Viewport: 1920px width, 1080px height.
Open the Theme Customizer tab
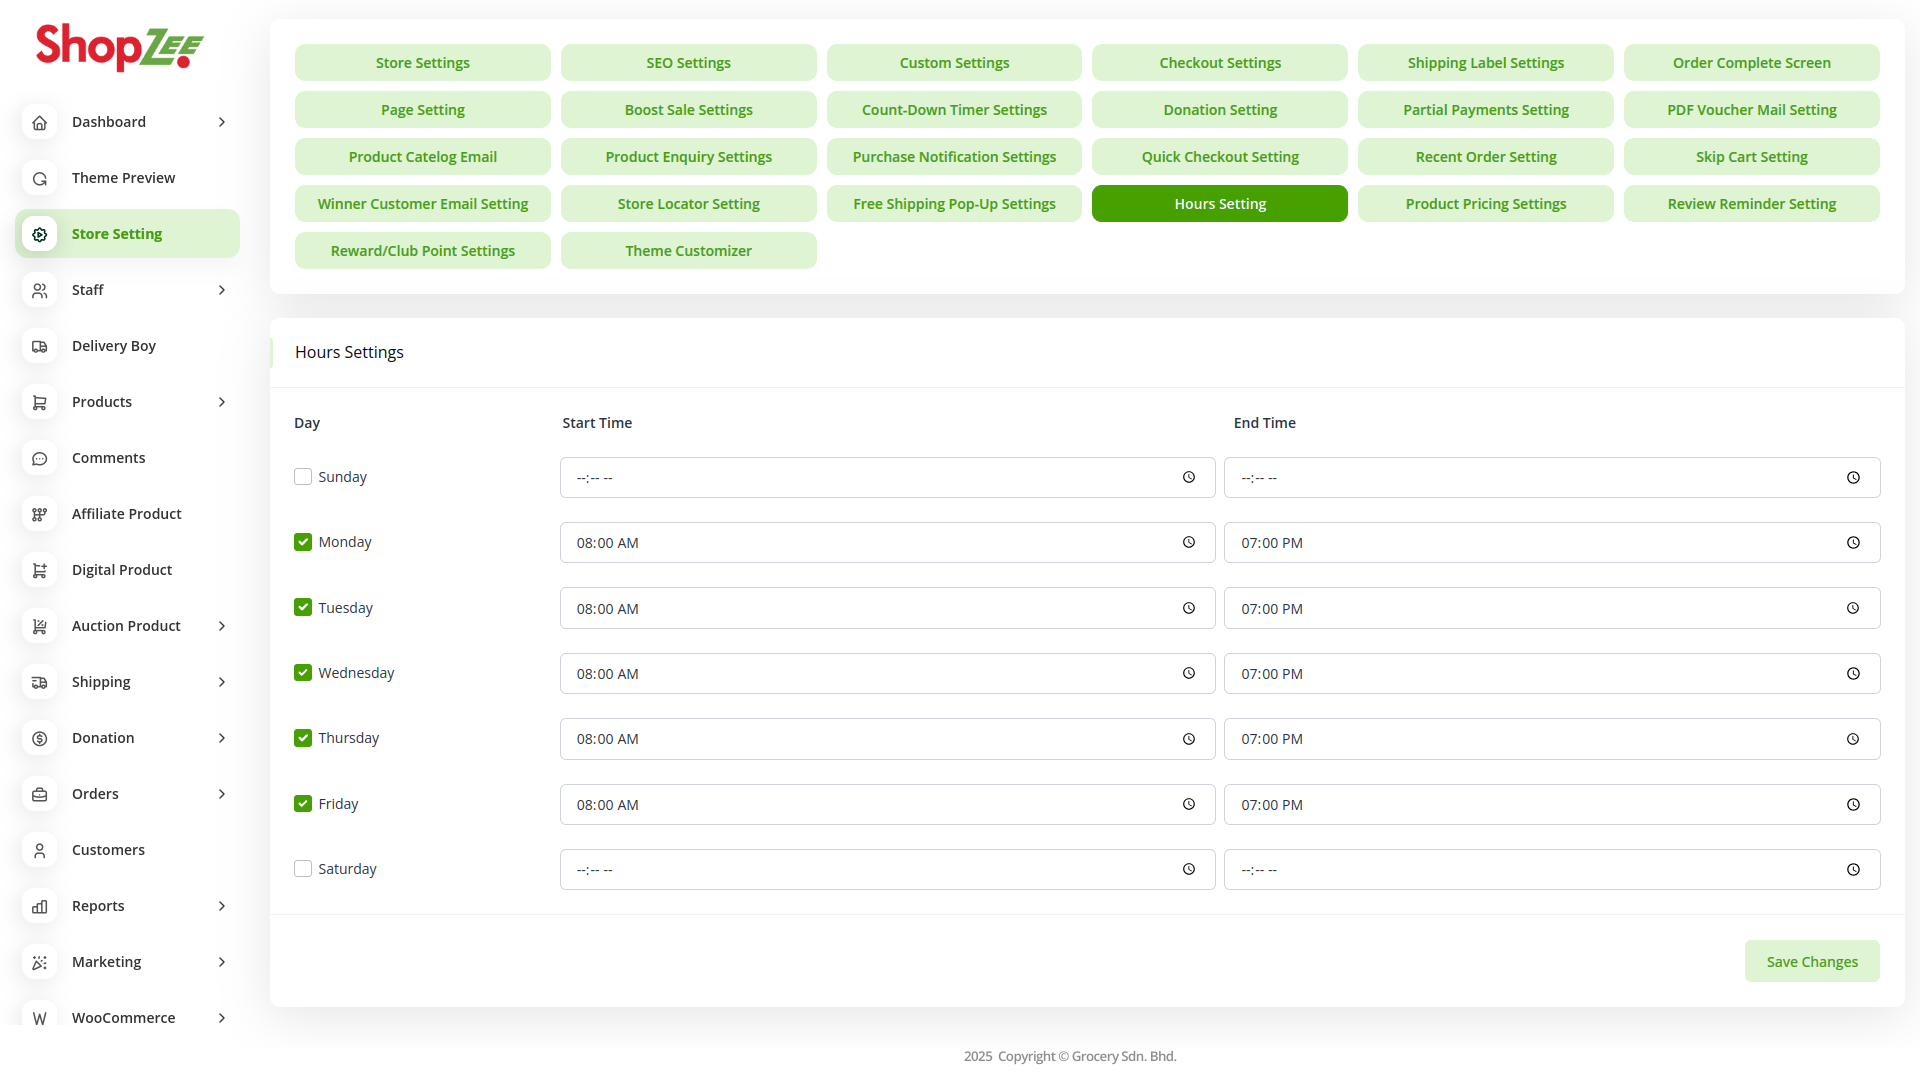pyautogui.click(x=688, y=250)
